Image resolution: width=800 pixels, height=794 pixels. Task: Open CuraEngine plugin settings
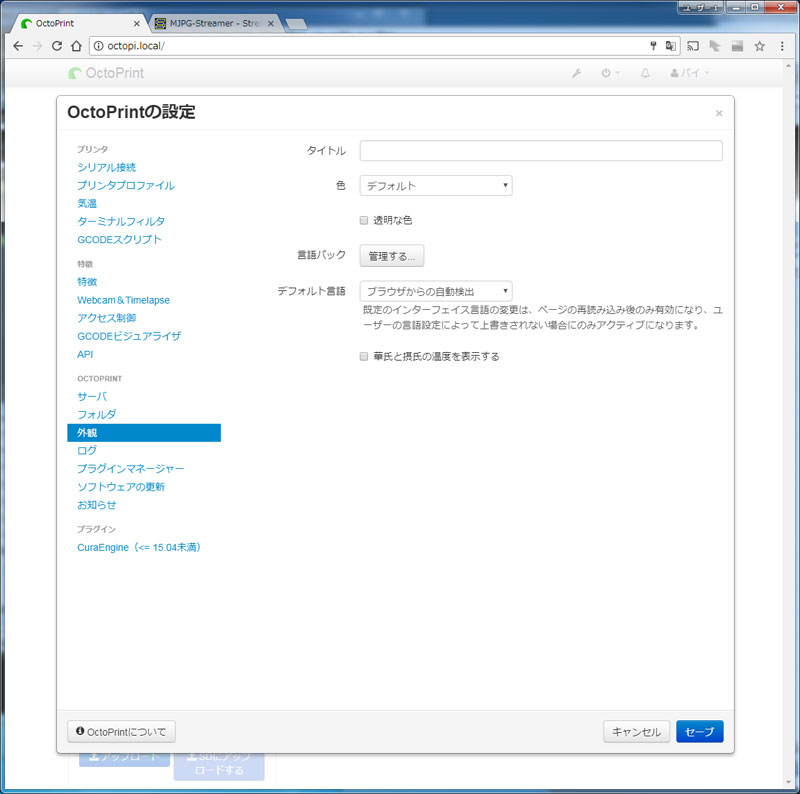[139, 548]
